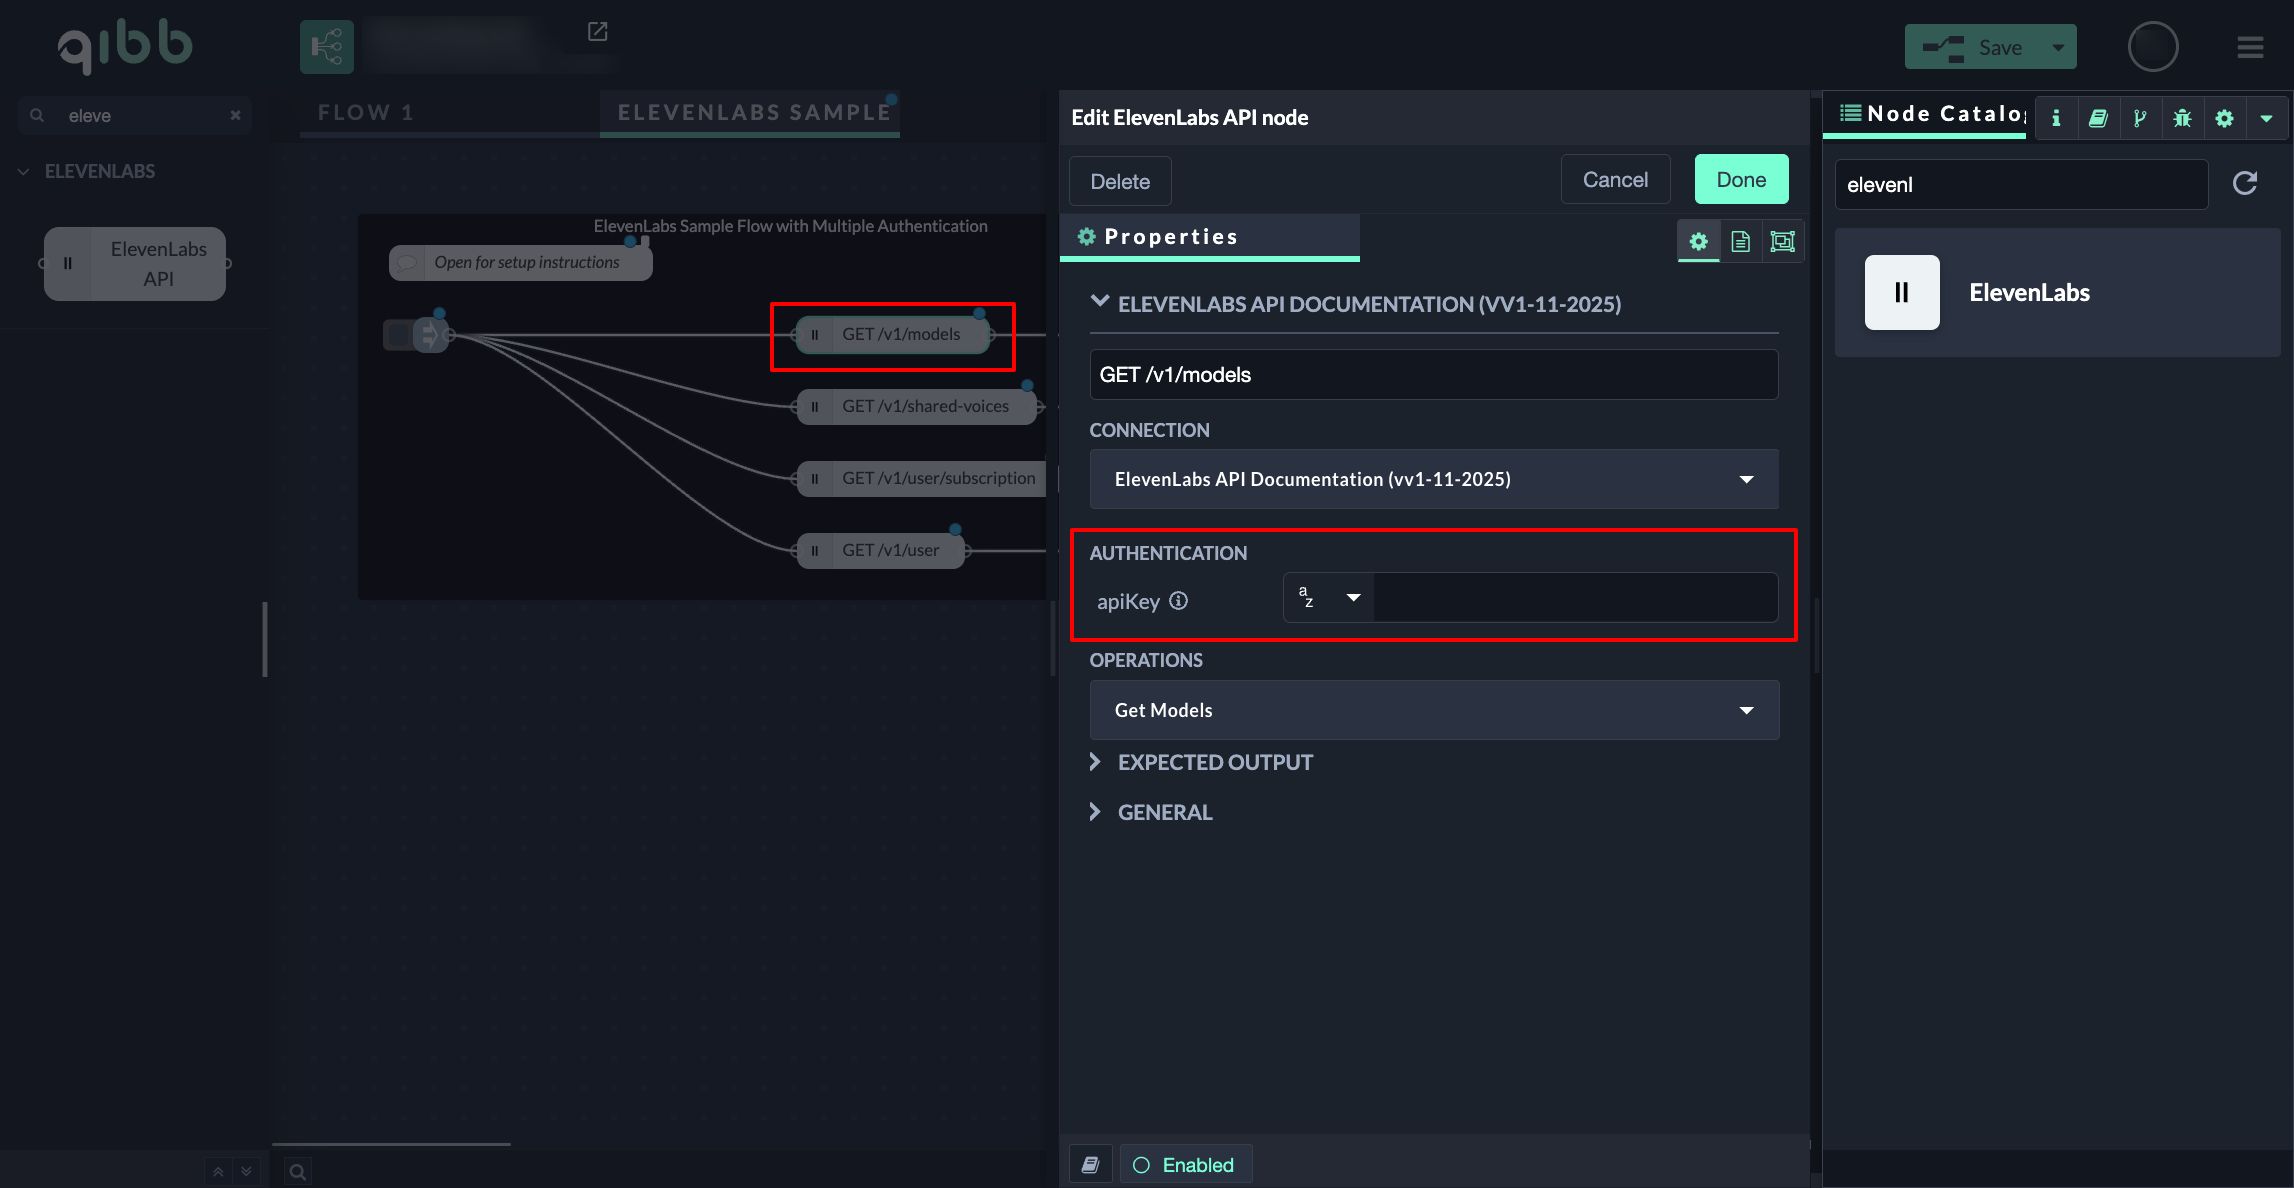Open the hamburger main menu

point(2250,47)
